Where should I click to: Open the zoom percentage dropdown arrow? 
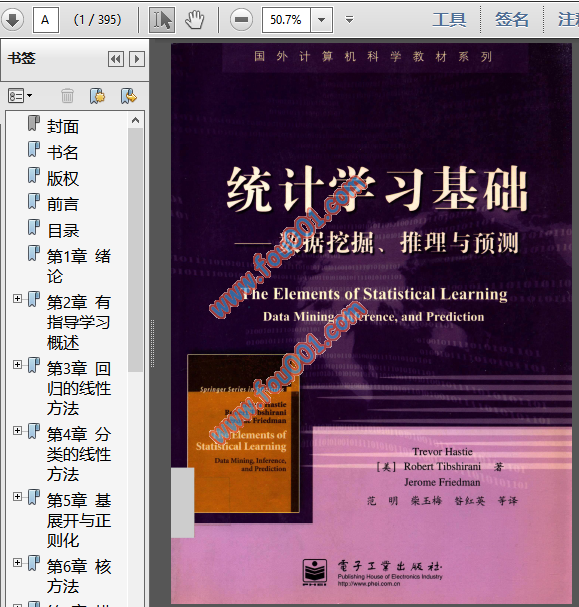[322, 19]
